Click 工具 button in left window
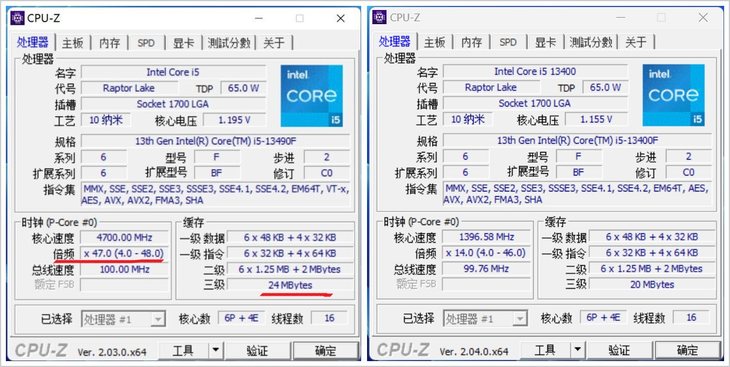This screenshot has height=367, width=730. [183, 351]
